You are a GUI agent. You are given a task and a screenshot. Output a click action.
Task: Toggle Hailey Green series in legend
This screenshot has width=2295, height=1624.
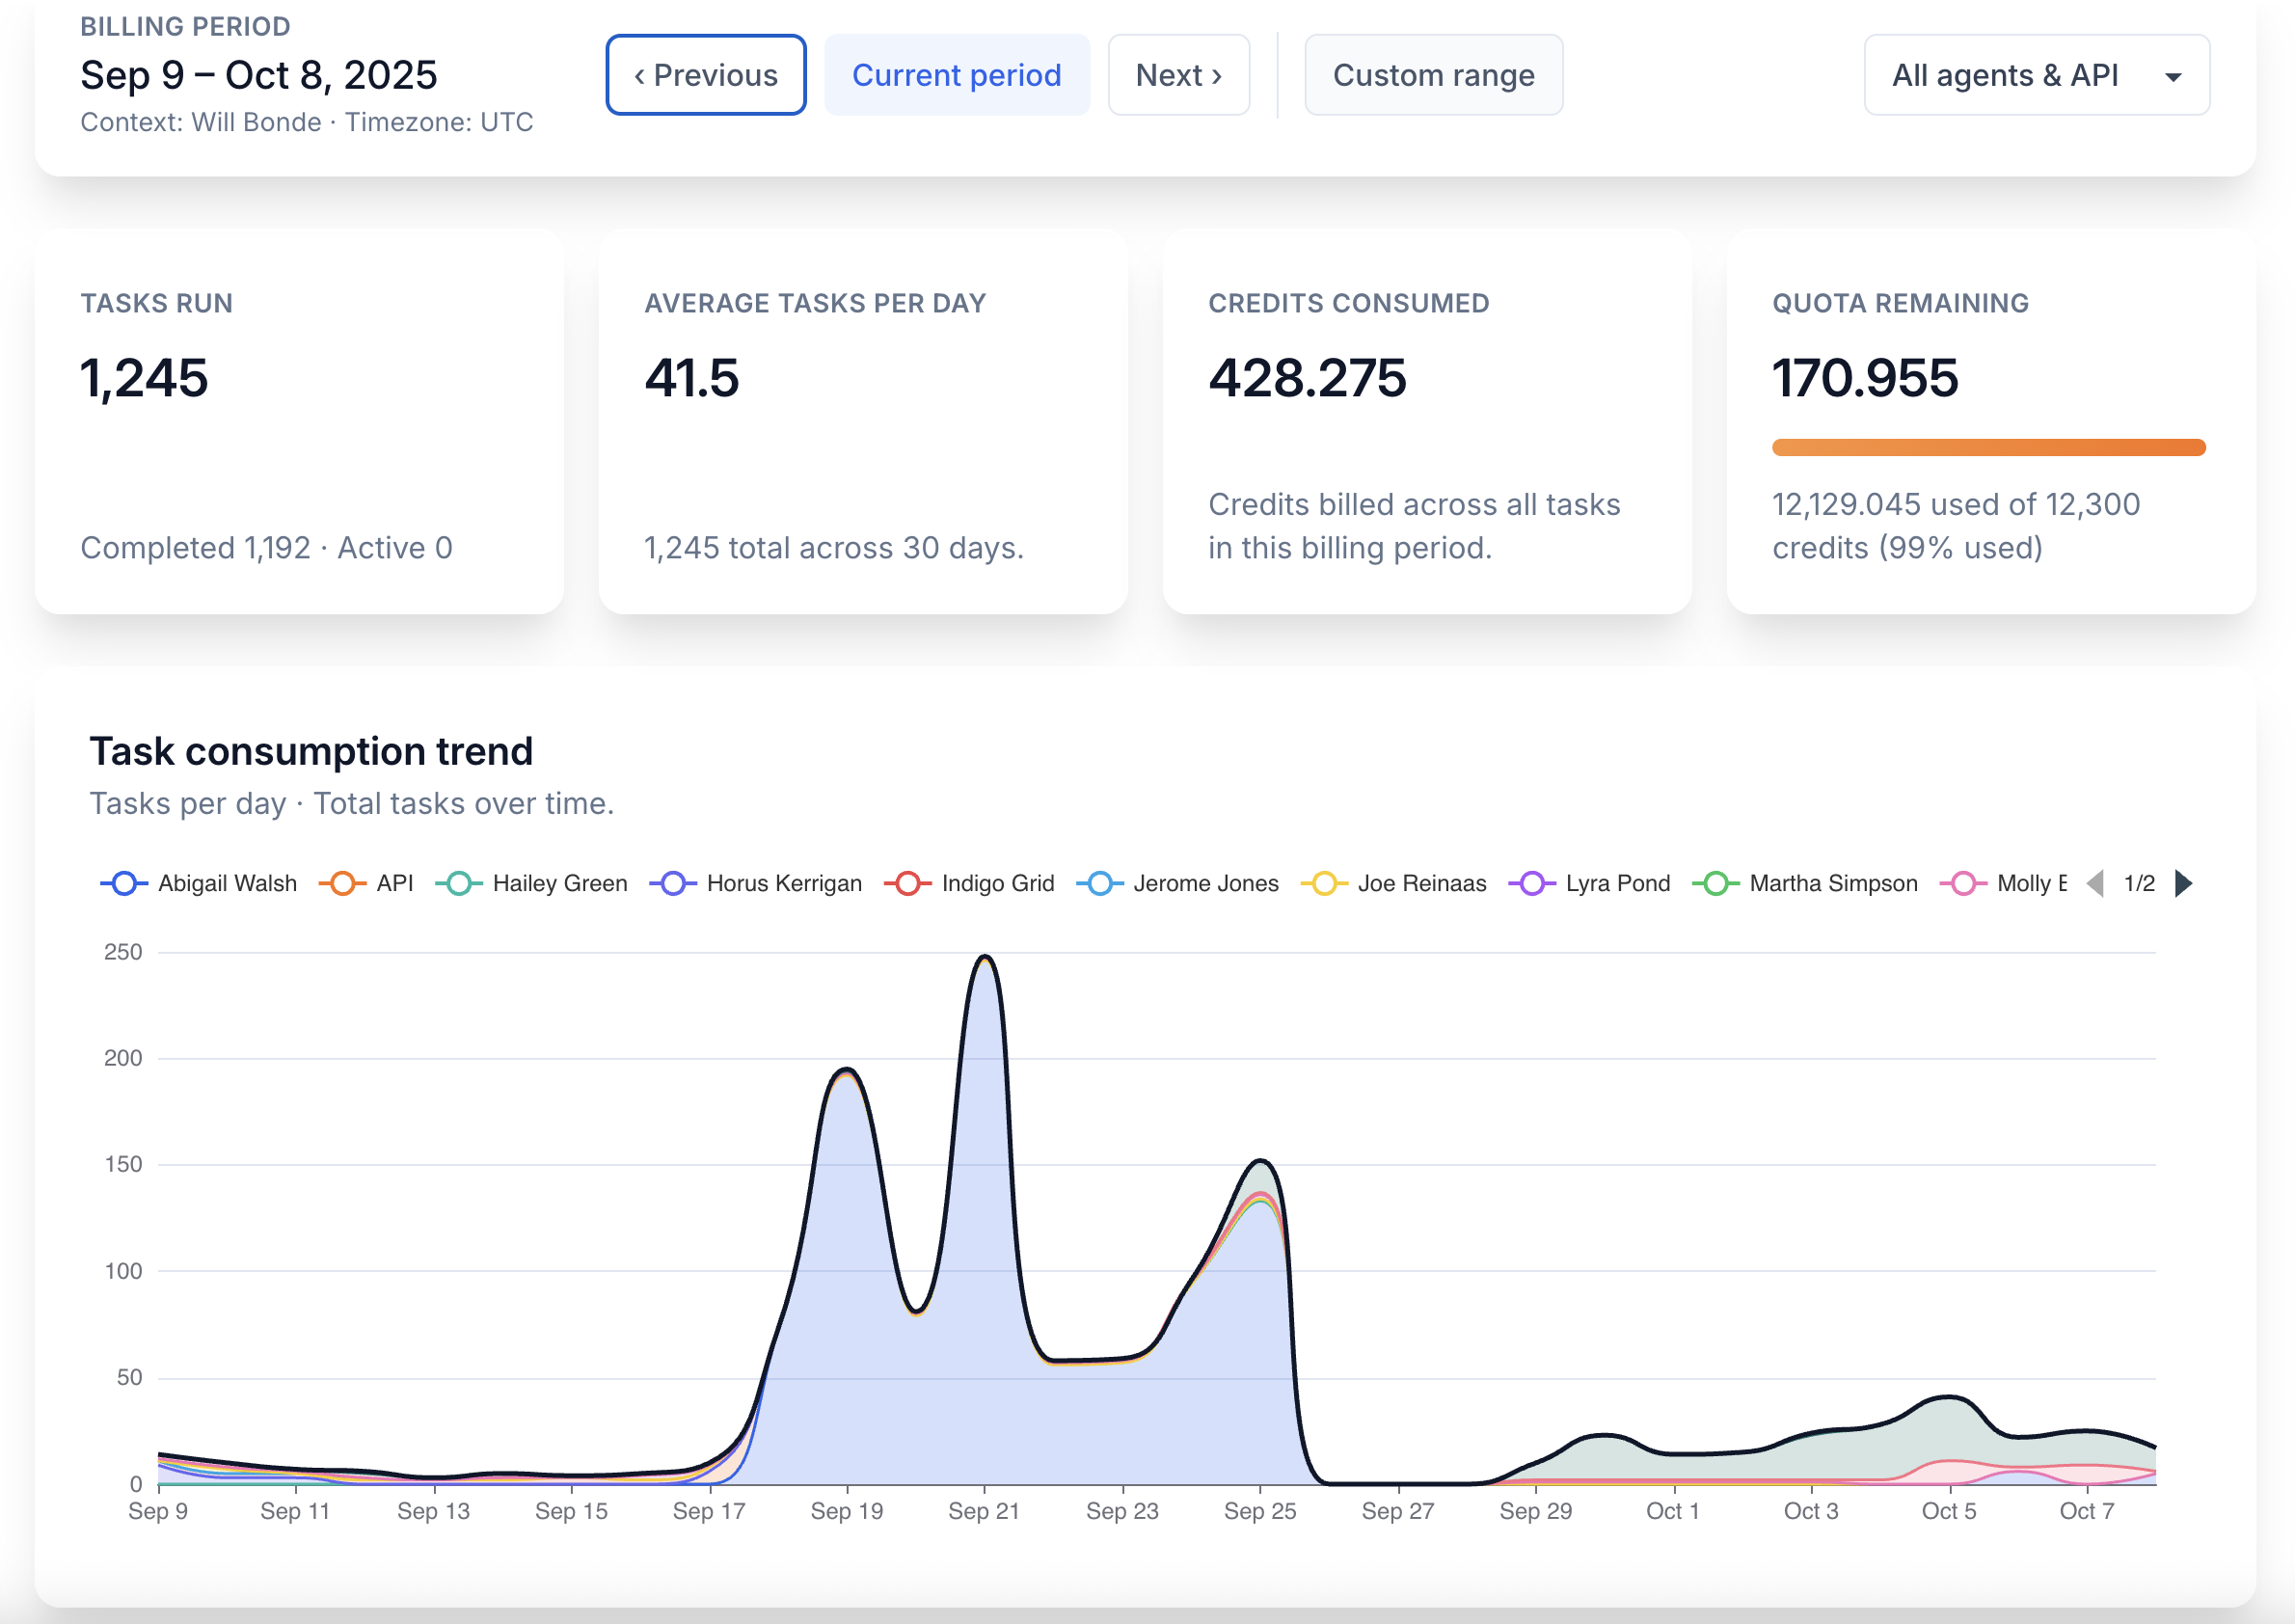531,883
